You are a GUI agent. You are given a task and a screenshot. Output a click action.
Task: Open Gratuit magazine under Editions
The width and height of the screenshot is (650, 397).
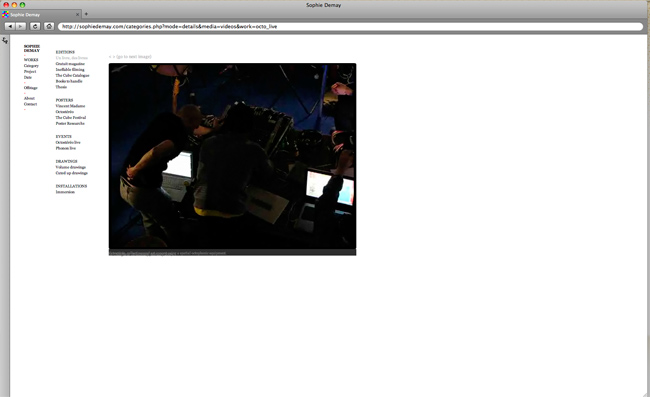70,64
